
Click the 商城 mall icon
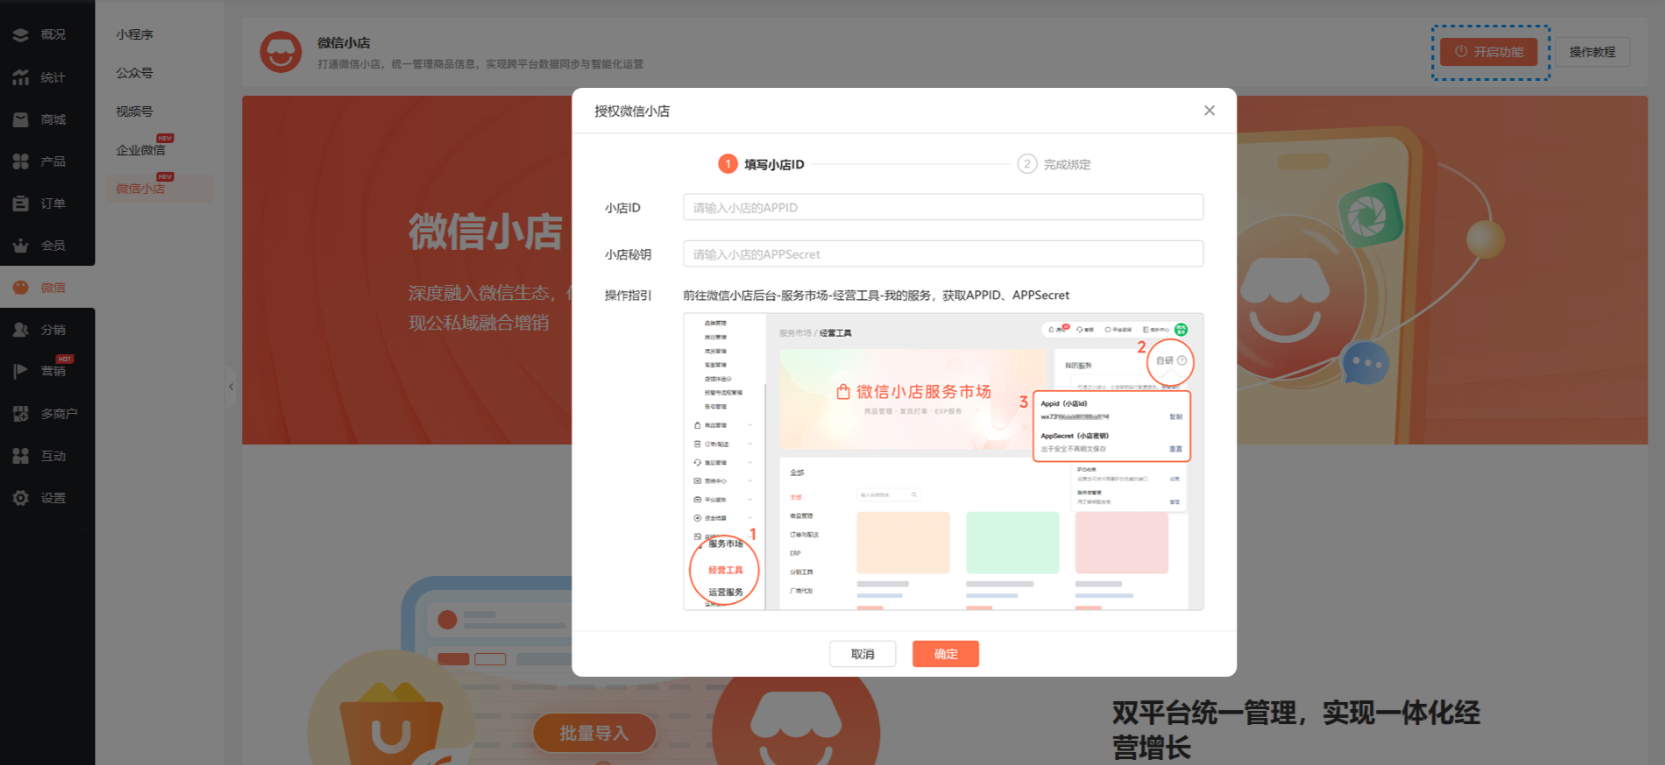click(20, 119)
